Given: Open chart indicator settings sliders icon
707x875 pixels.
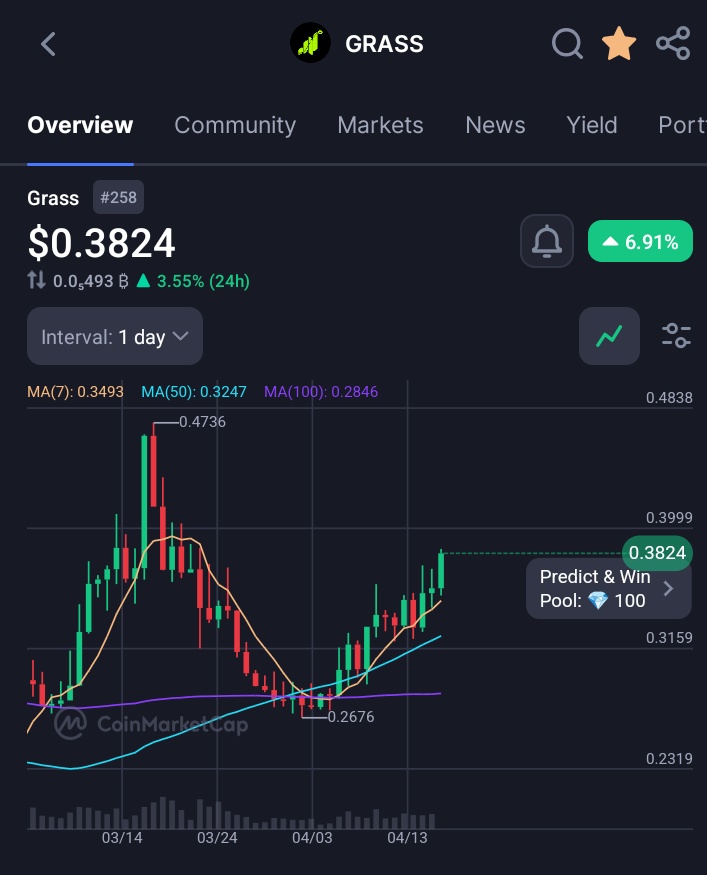Looking at the screenshot, I should (676, 336).
